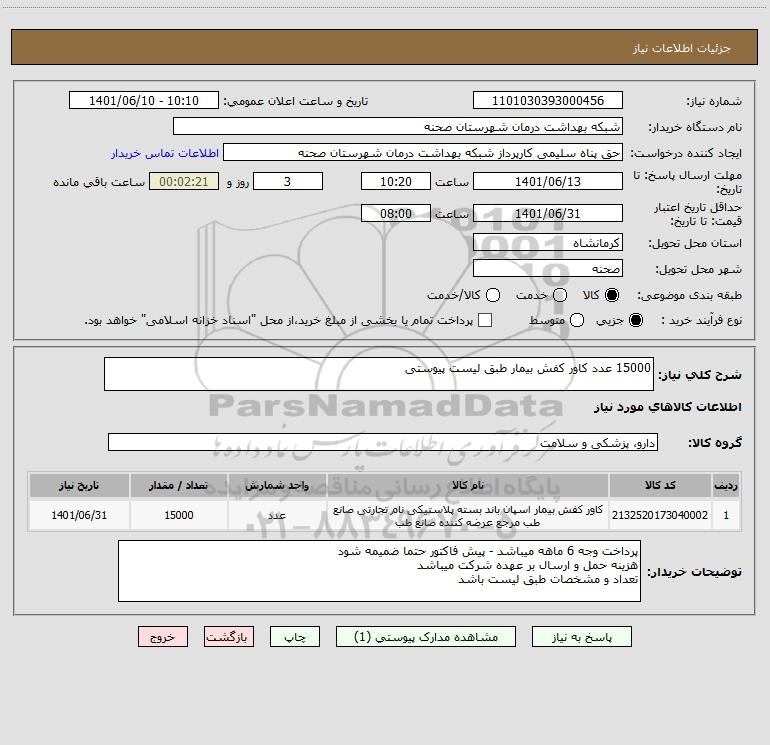Click the buyer name field شبکه بهداشت درمان
The width and height of the screenshot is (770, 745).
tap(398, 127)
